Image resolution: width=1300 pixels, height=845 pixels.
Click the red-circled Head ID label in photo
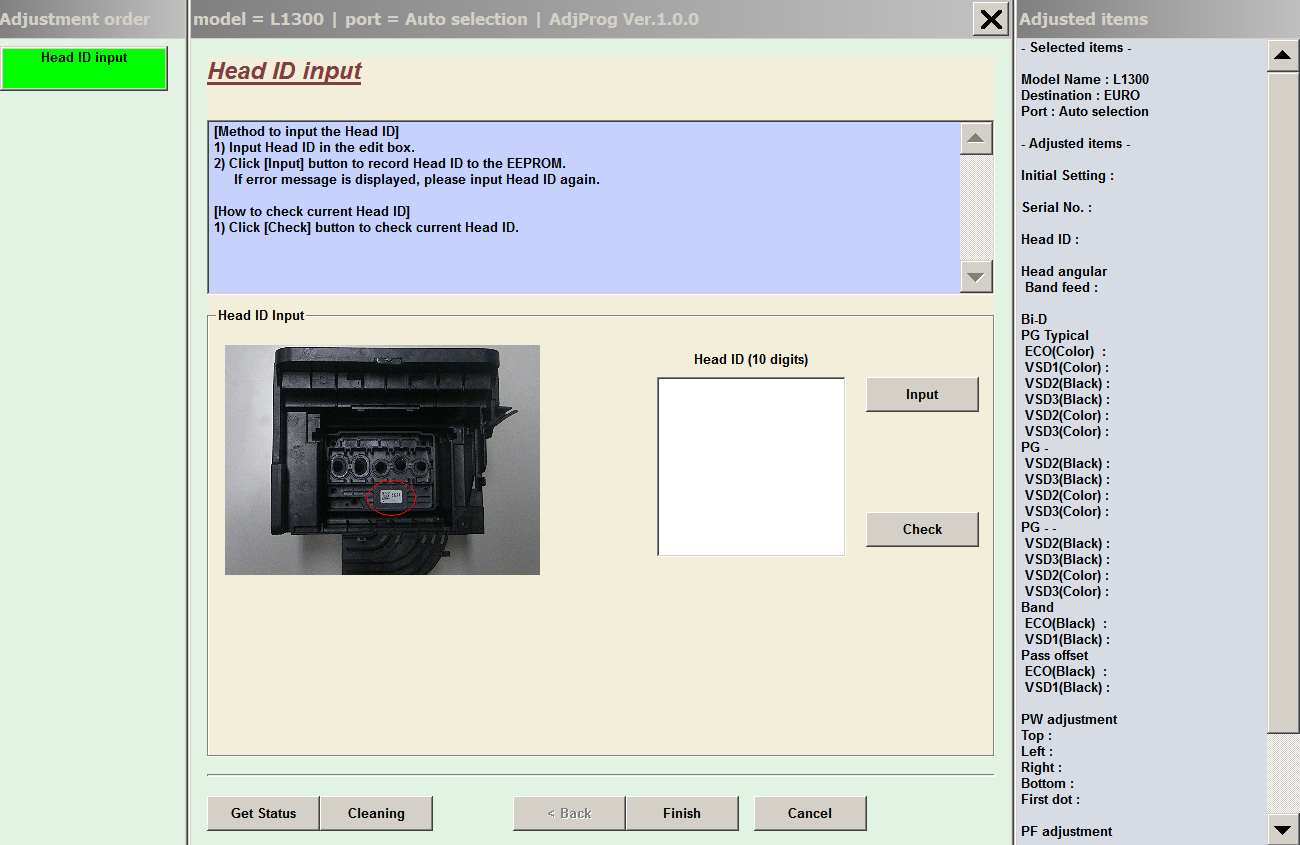coord(390,497)
